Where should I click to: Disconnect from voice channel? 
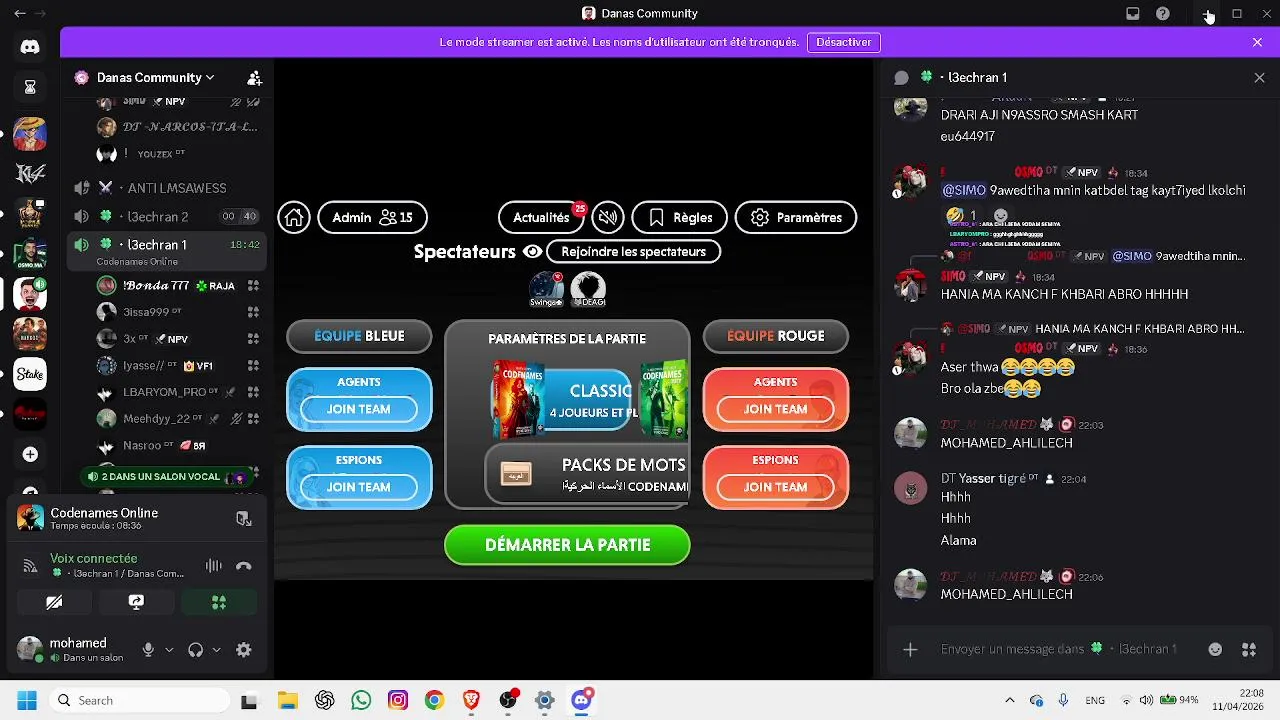click(x=243, y=566)
